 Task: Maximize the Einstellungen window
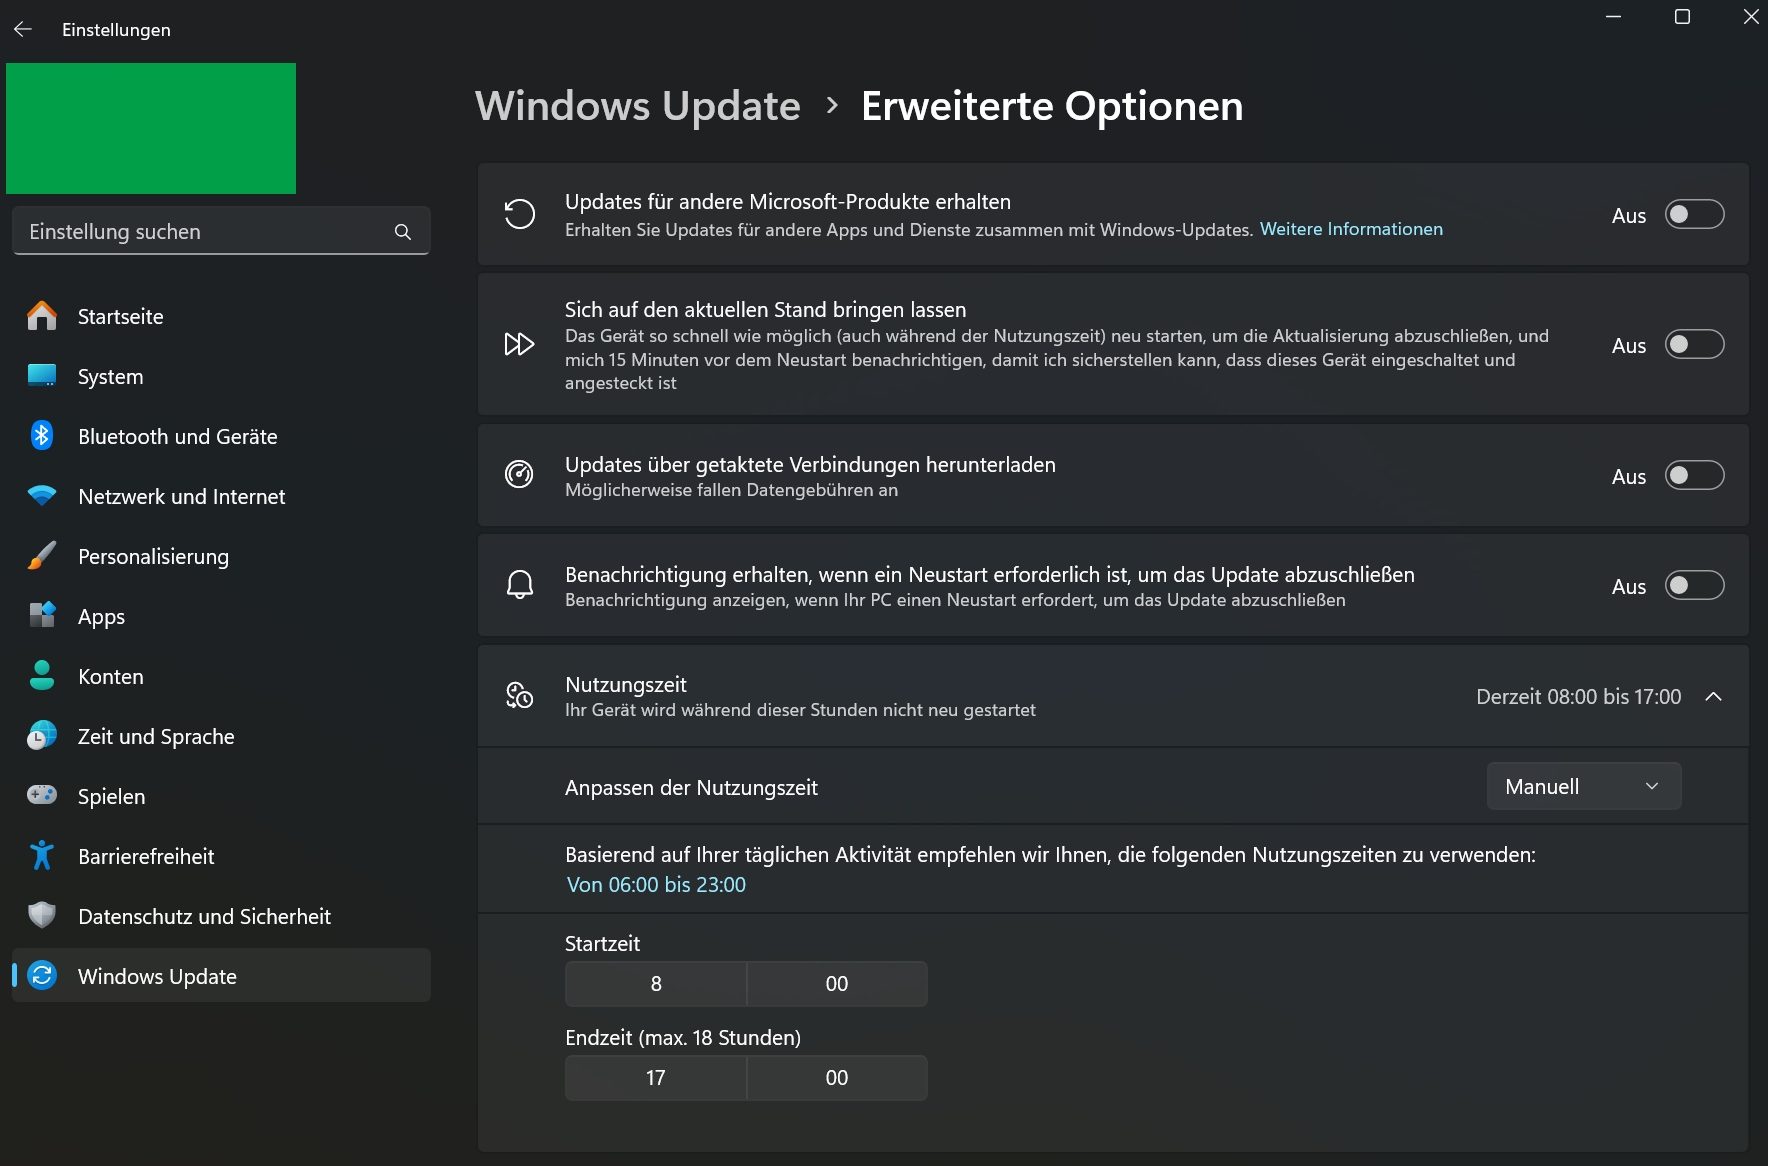(x=1682, y=17)
